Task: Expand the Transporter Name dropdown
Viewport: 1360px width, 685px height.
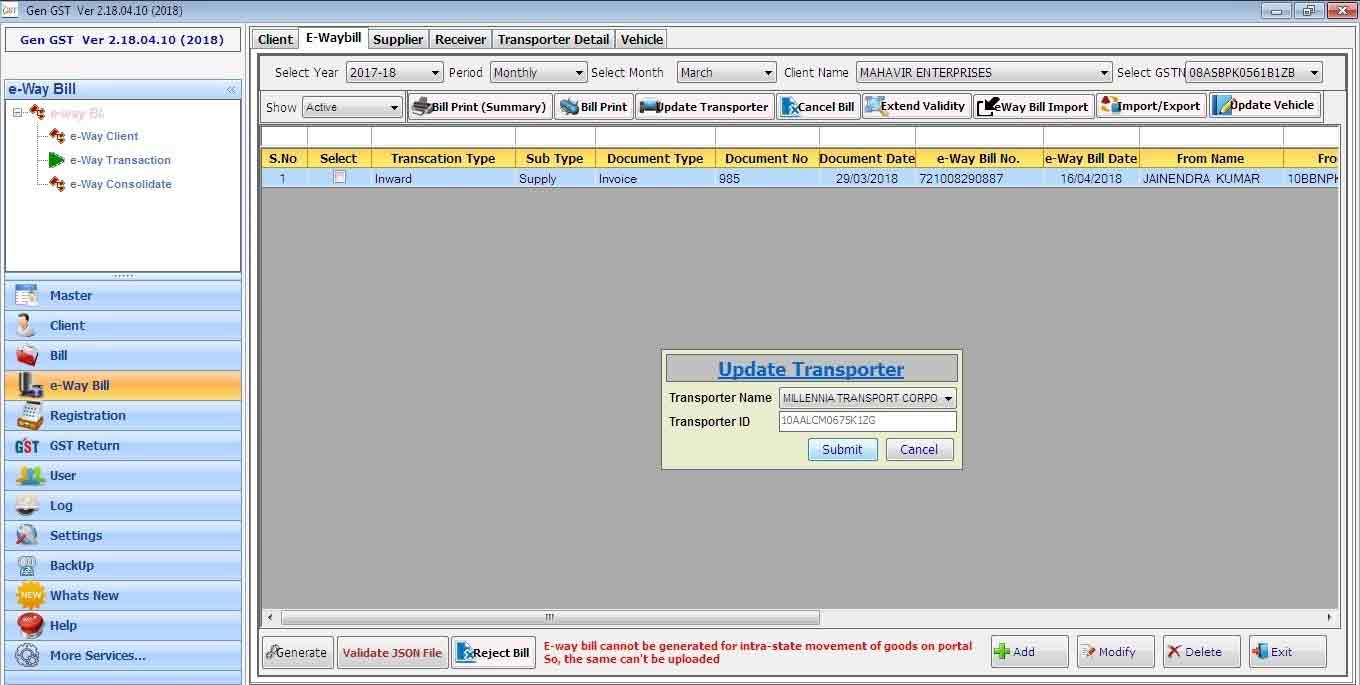Action: pos(947,398)
